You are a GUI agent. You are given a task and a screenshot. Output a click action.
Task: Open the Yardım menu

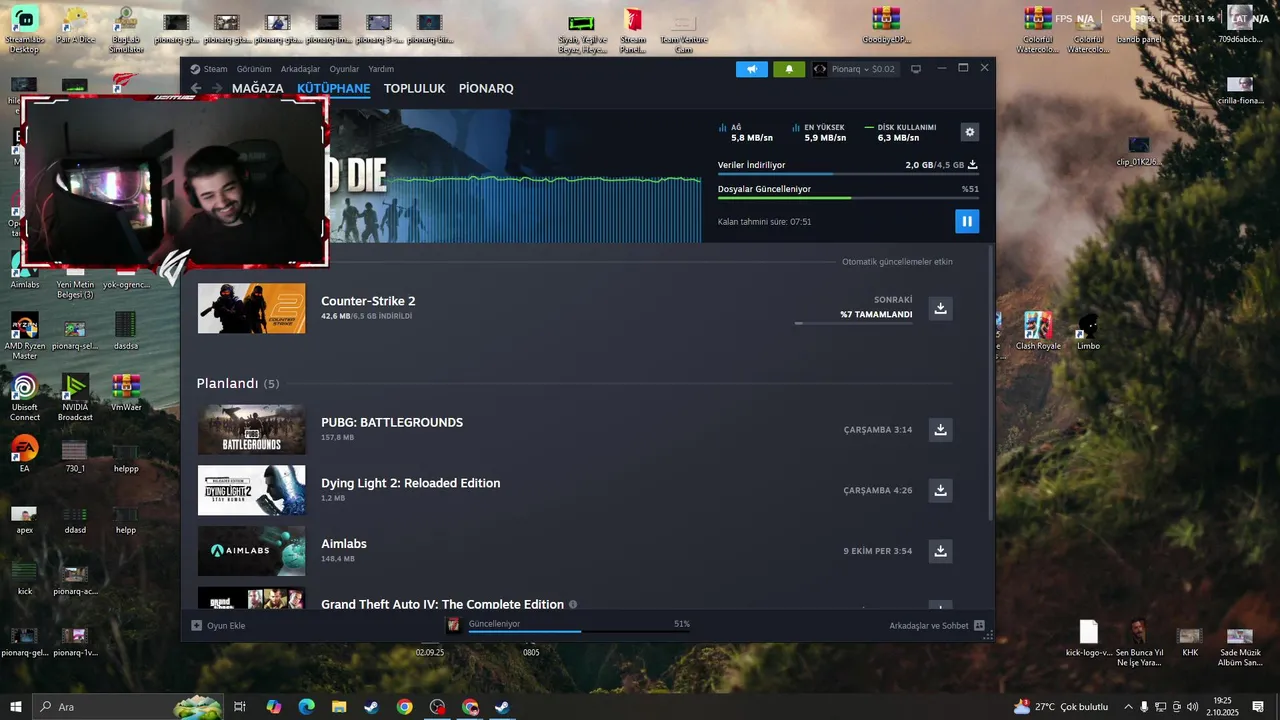[381, 69]
